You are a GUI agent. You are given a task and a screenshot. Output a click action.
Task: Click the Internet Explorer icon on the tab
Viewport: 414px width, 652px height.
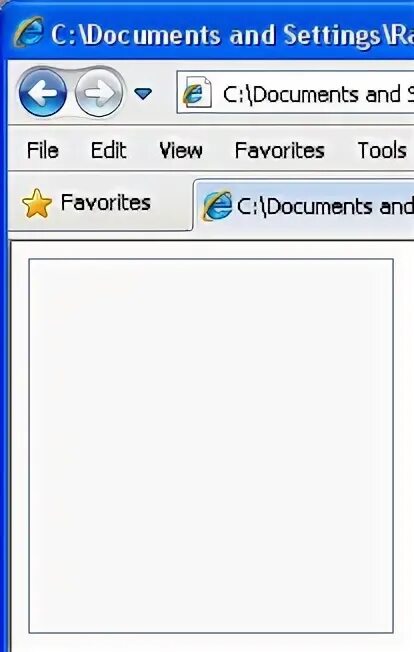tap(217, 205)
